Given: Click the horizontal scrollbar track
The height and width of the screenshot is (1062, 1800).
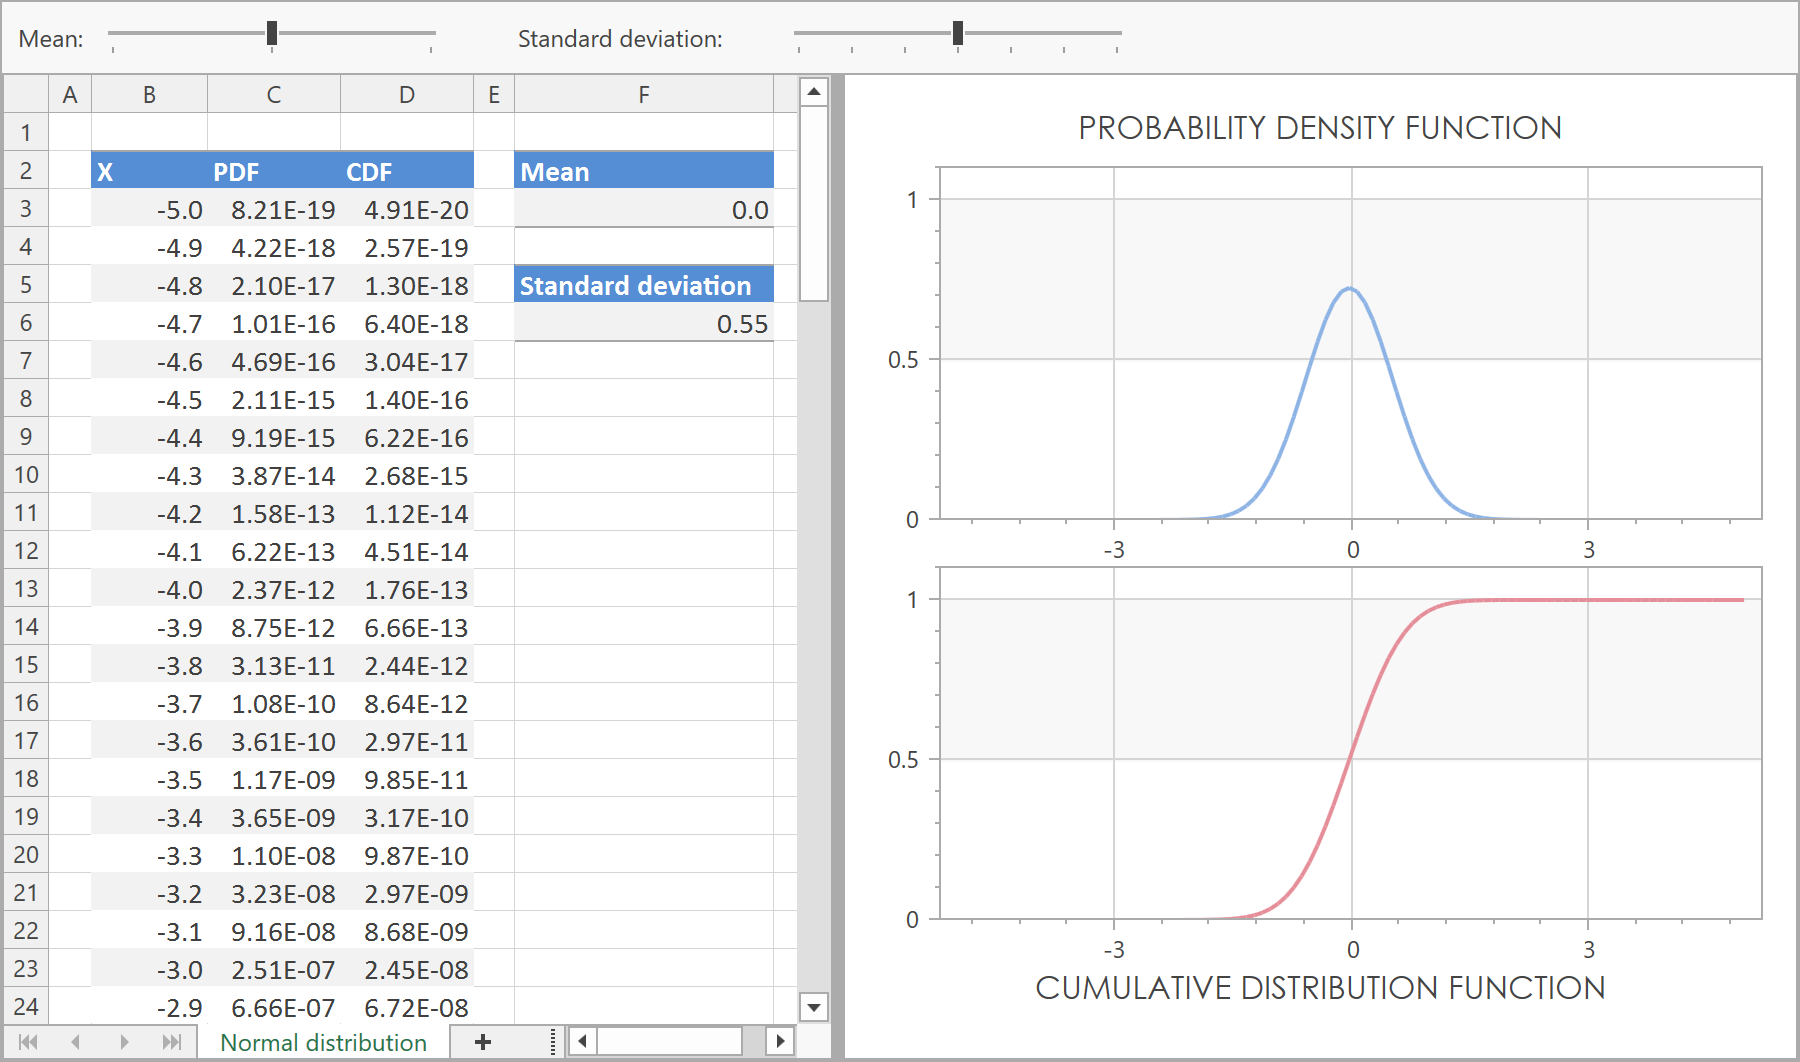Looking at the screenshot, I should (670, 1041).
